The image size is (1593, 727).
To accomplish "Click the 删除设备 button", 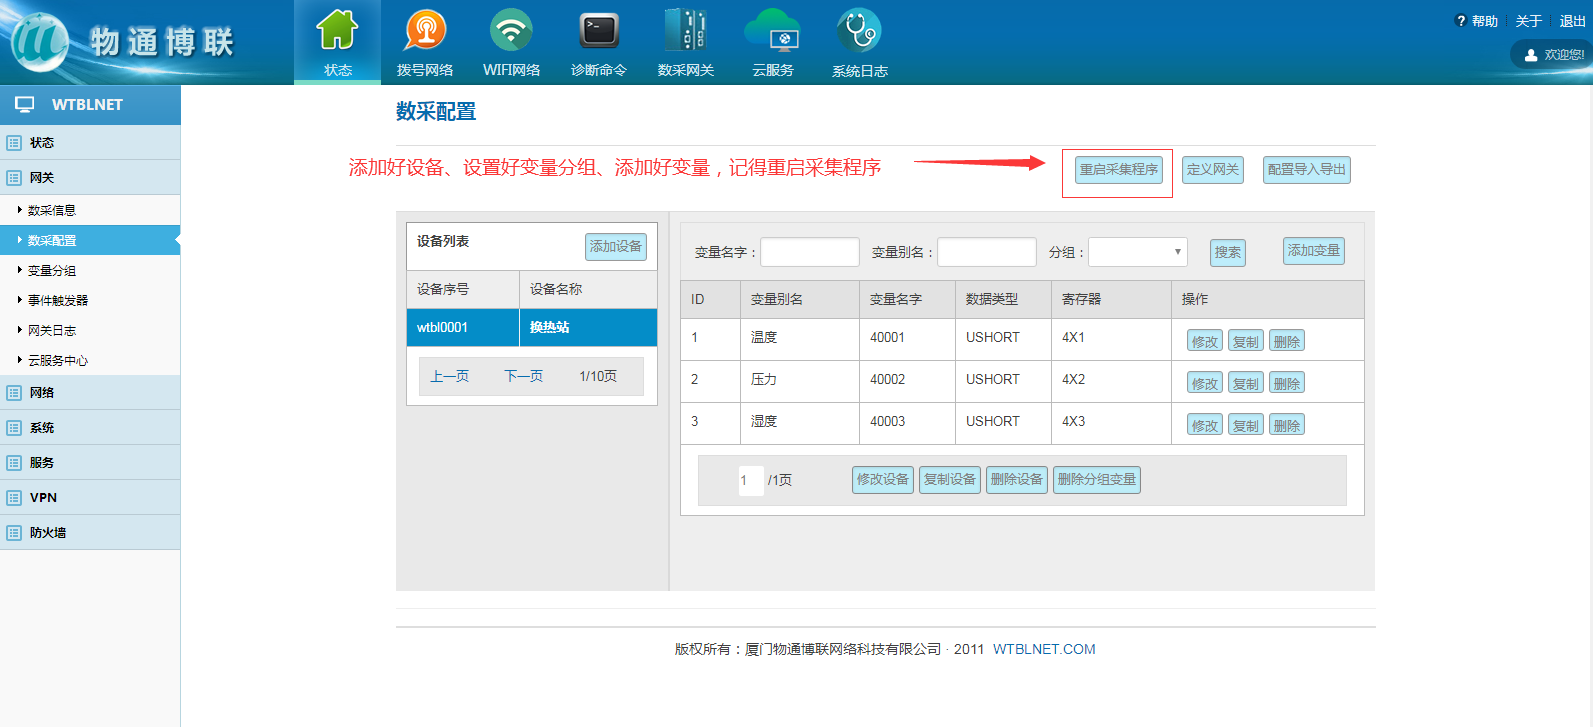I will pyautogui.click(x=1017, y=480).
